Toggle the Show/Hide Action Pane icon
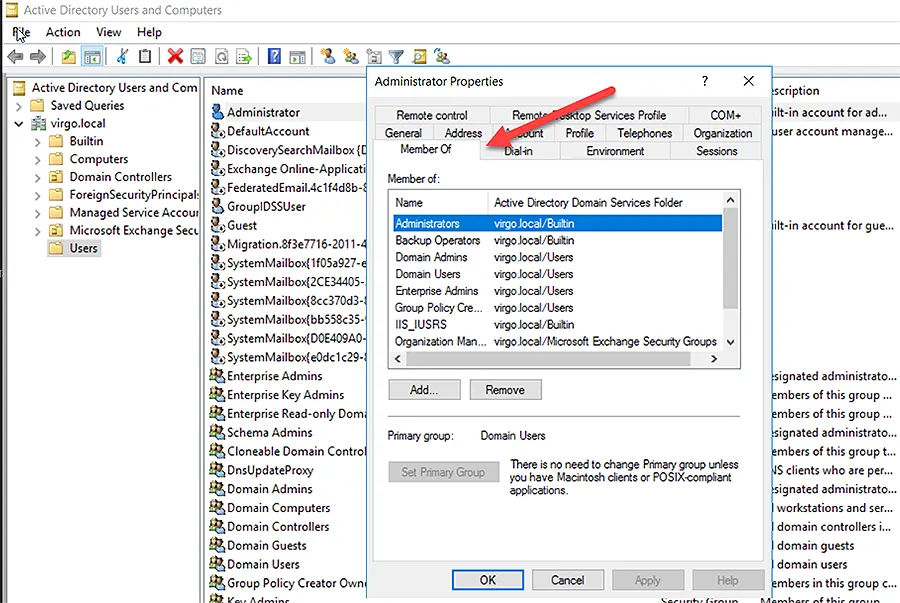Image resolution: width=900 pixels, height=603 pixels. [297, 56]
